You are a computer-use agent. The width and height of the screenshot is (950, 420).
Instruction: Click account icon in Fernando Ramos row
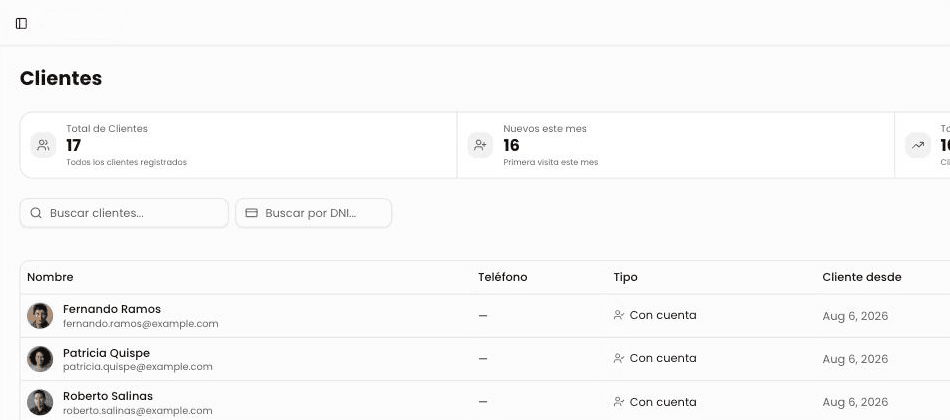619,315
